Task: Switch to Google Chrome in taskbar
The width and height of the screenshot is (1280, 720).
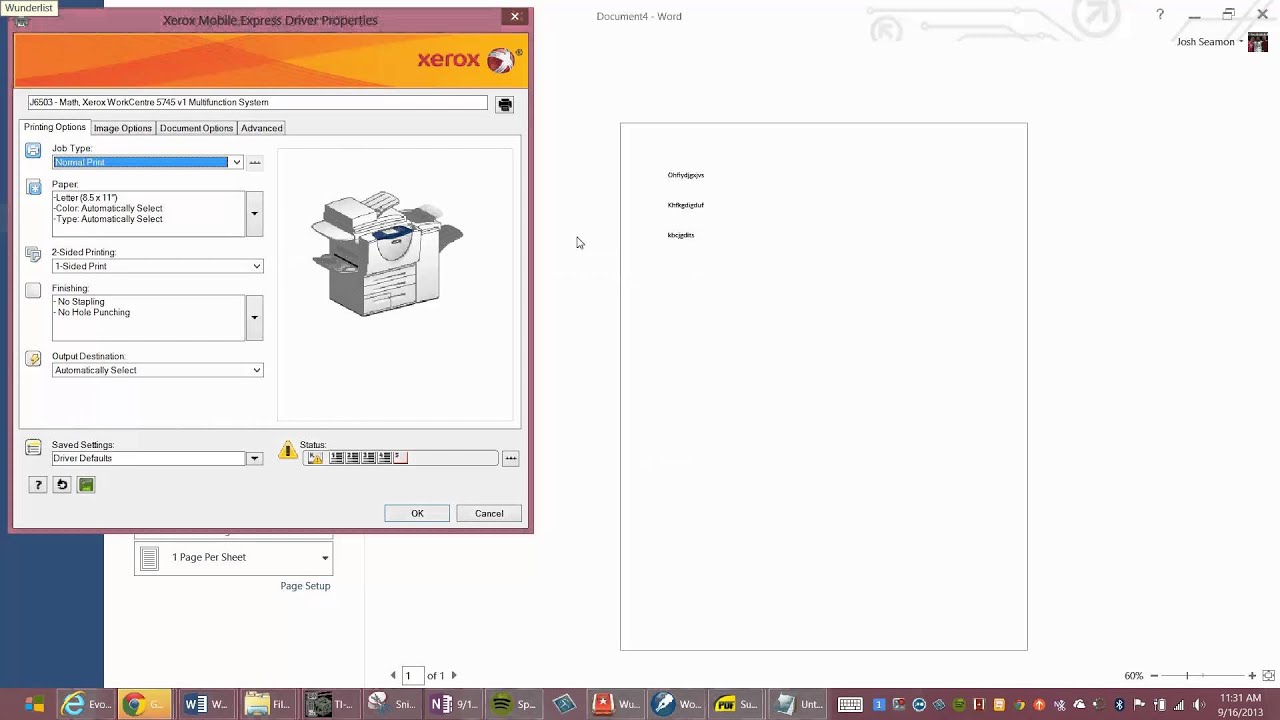Action: click(146, 704)
